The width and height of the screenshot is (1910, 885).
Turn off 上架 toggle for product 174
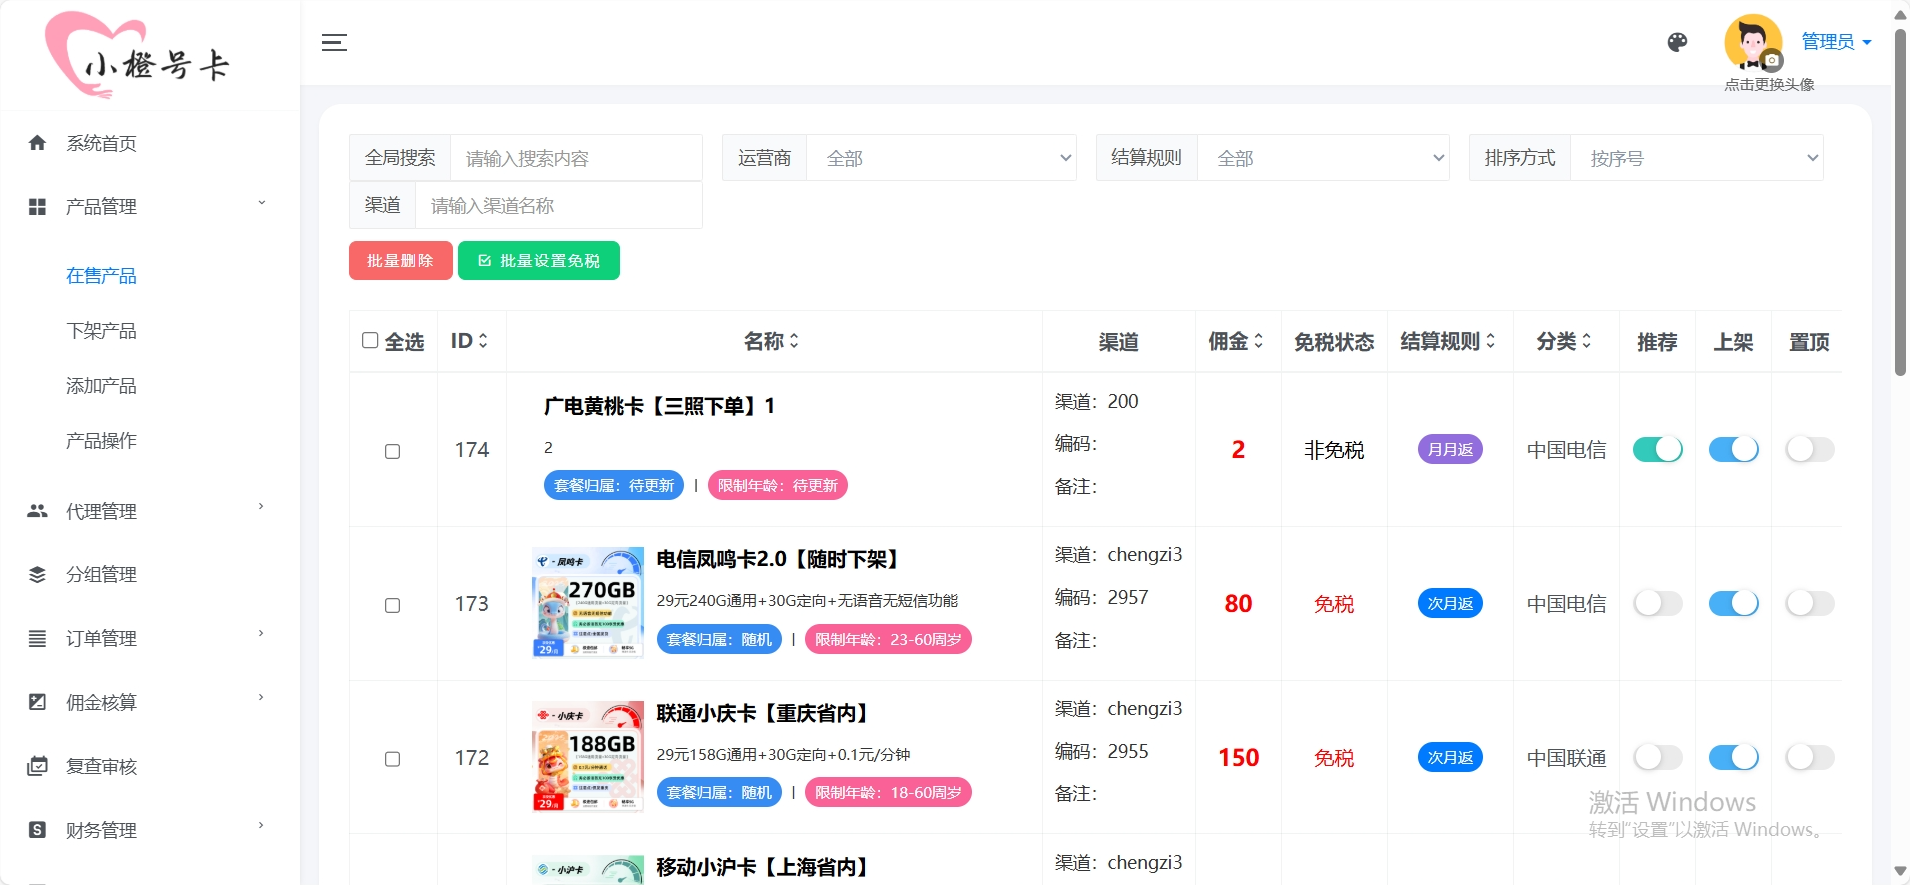pyautogui.click(x=1733, y=450)
